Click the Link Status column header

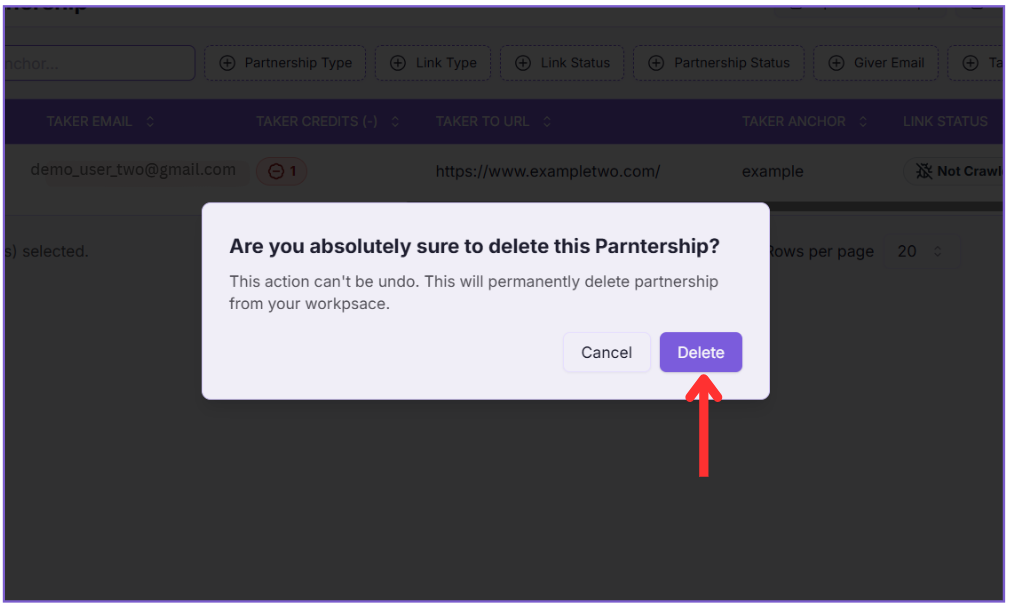945,122
